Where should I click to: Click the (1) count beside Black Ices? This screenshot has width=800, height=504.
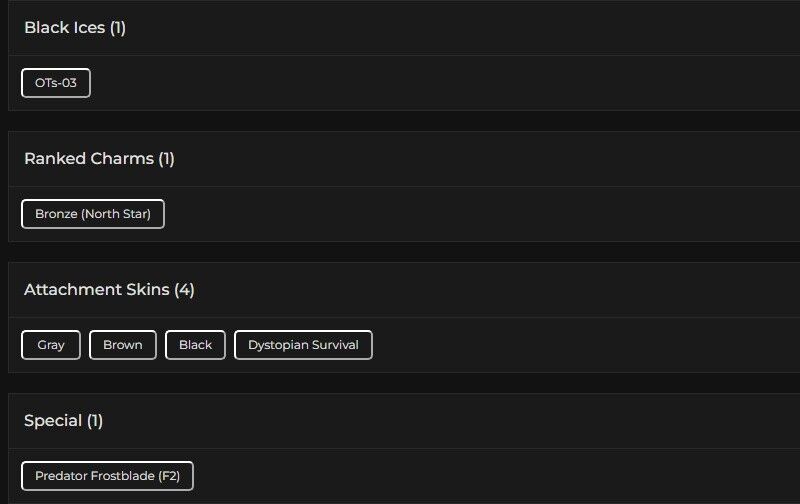click(118, 28)
